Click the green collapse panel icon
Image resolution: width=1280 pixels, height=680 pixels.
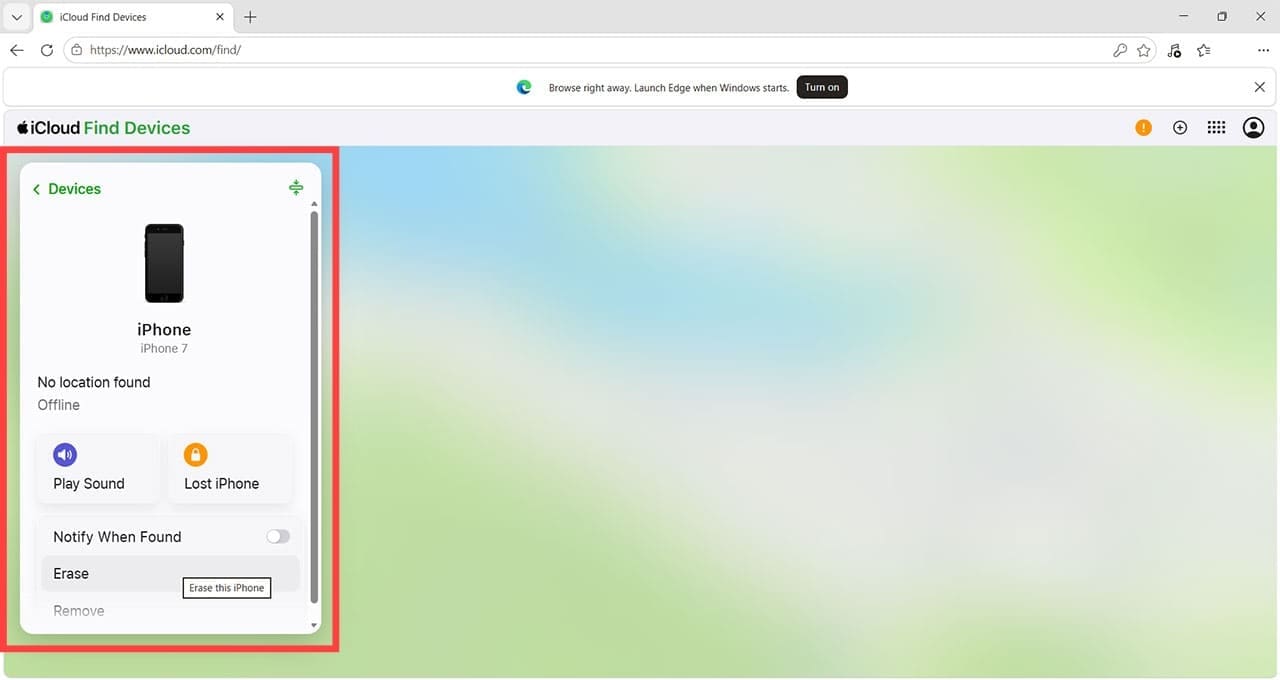pos(296,187)
